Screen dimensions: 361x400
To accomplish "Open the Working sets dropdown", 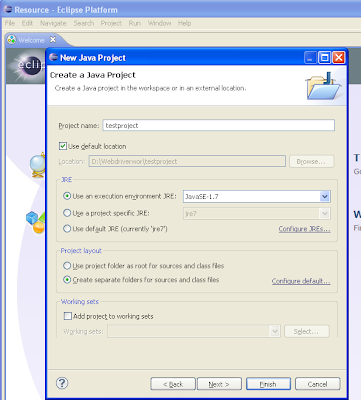I will (x=275, y=331).
